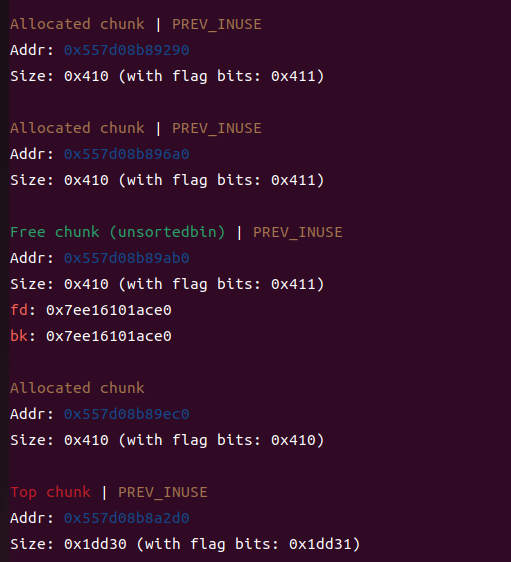This screenshot has height=562, width=511.
Task: Click the address 0x557d08b89ec0
Action: coord(126,414)
